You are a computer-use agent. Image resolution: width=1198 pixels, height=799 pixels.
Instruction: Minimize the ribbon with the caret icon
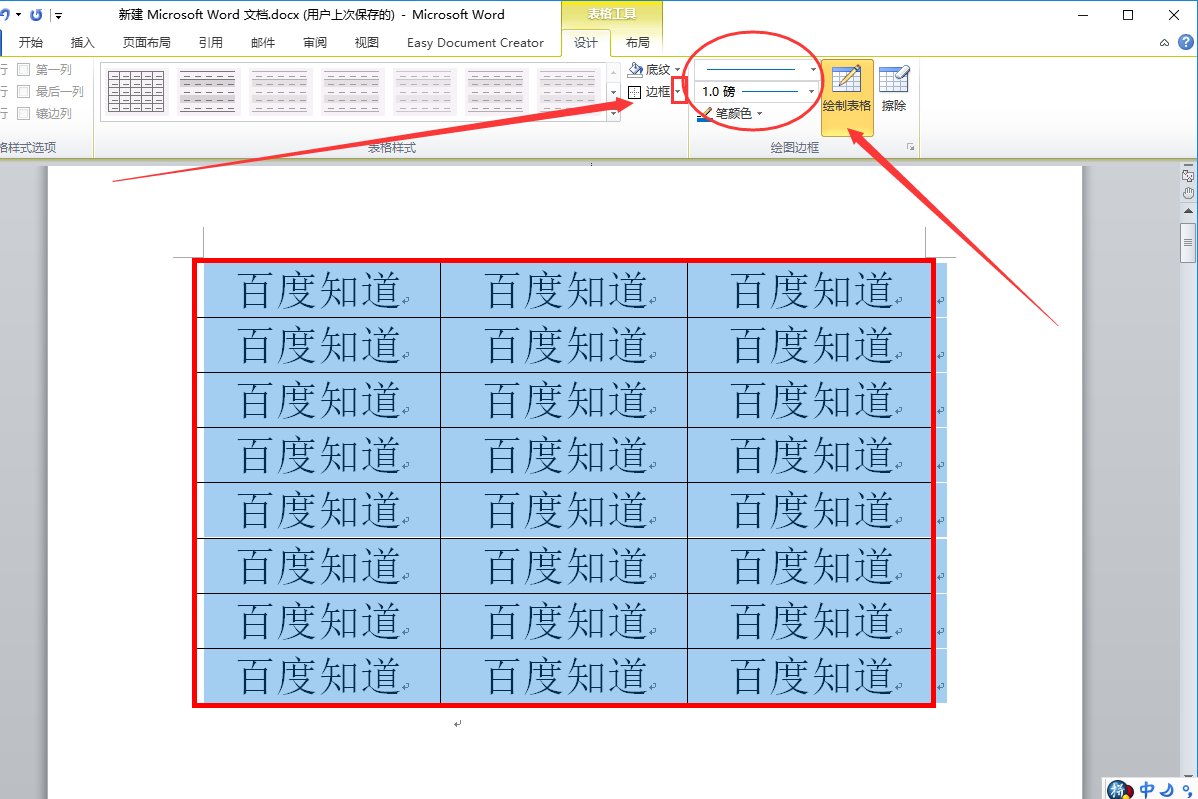1165,43
